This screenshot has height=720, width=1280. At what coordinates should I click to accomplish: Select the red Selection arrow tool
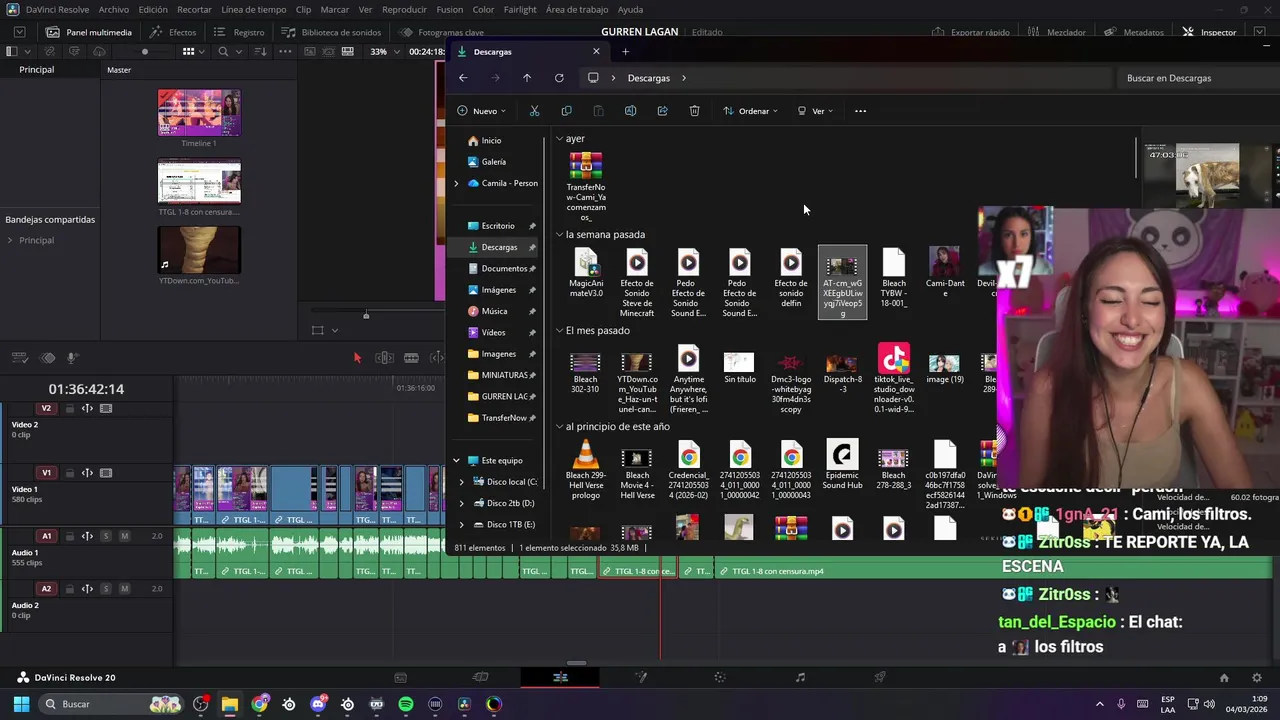pos(357,358)
